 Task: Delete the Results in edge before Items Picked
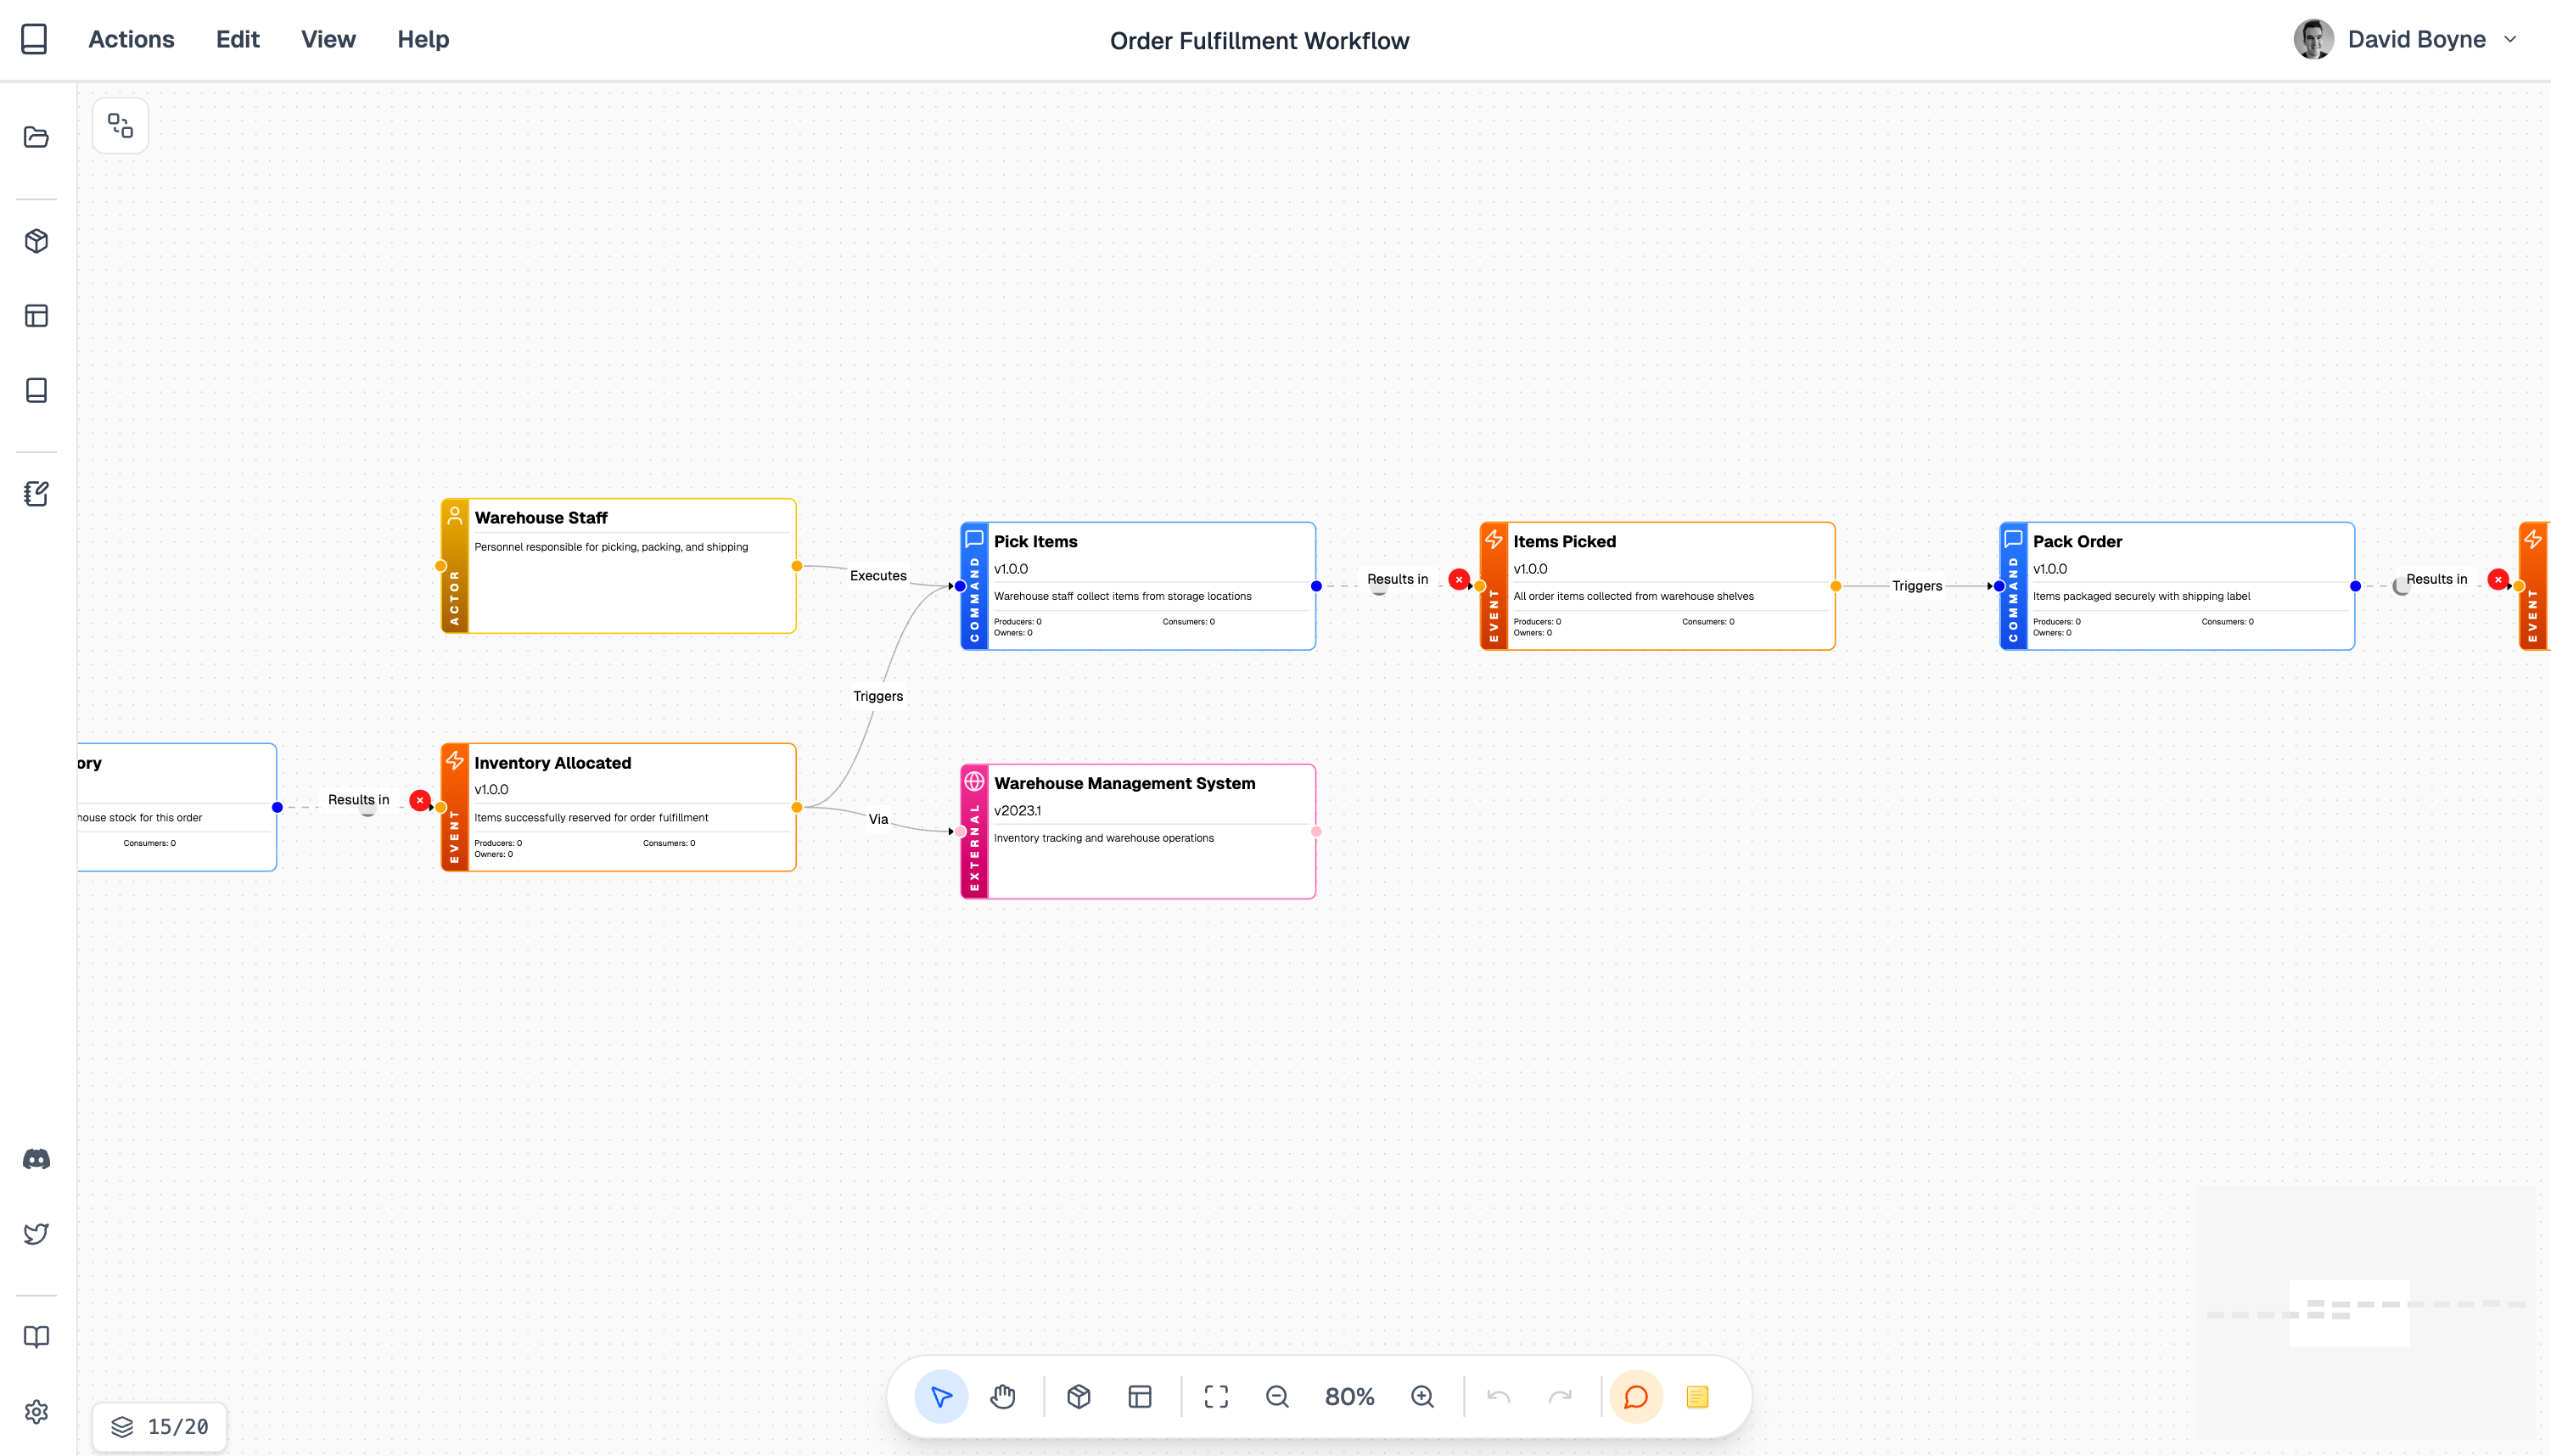click(x=1459, y=579)
